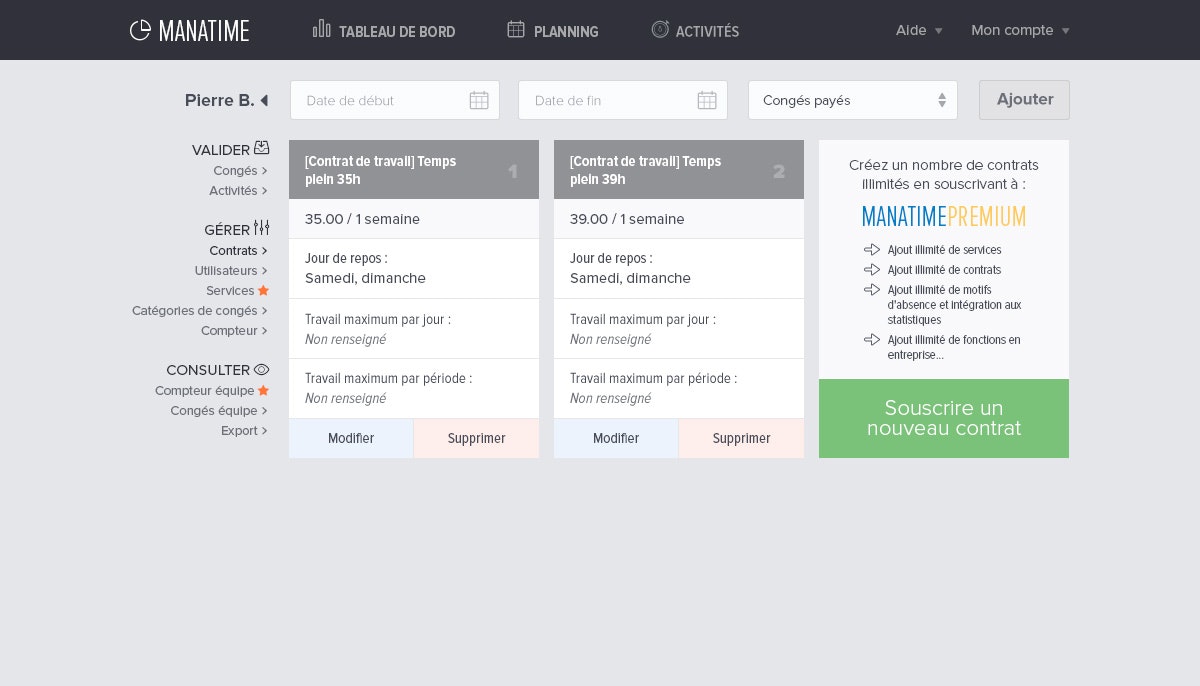1200x686 pixels.
Task: Open the Aide dropdown
Action: click(x=919, y=30)
